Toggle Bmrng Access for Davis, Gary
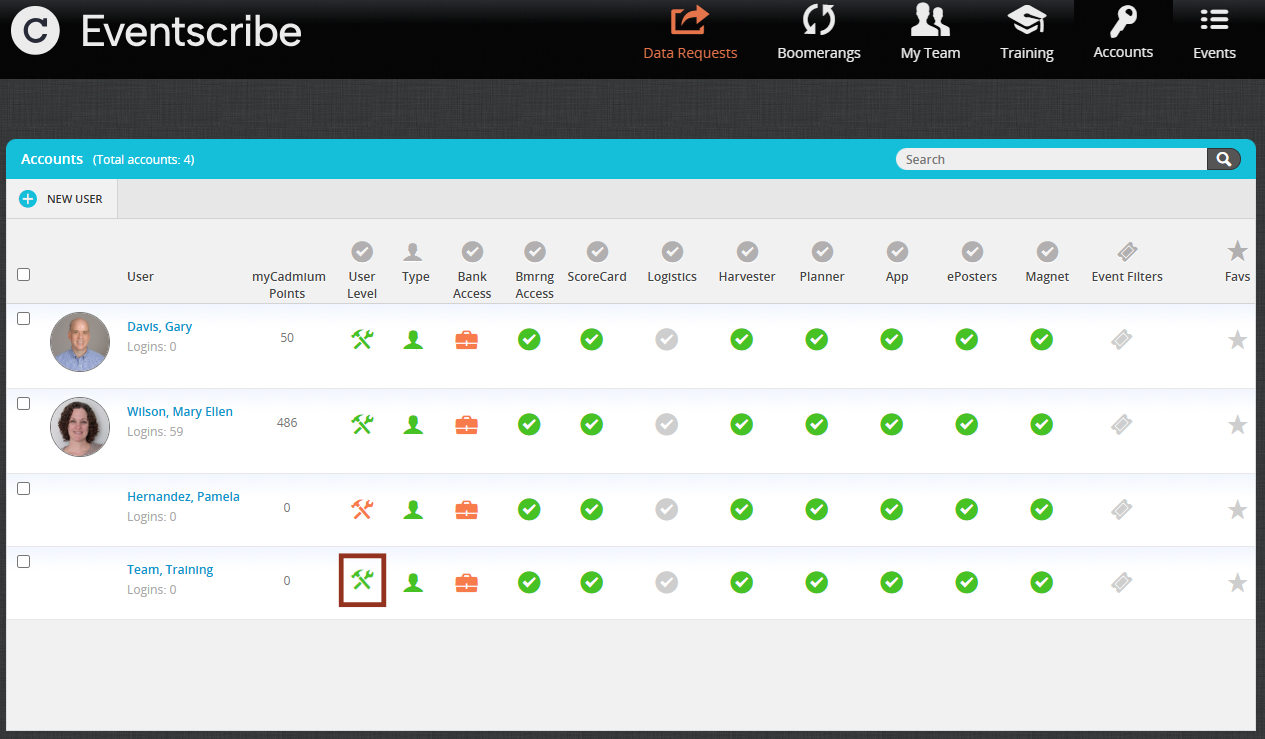Viewport: 1265px width, 739px height. [x=529, y=339]
